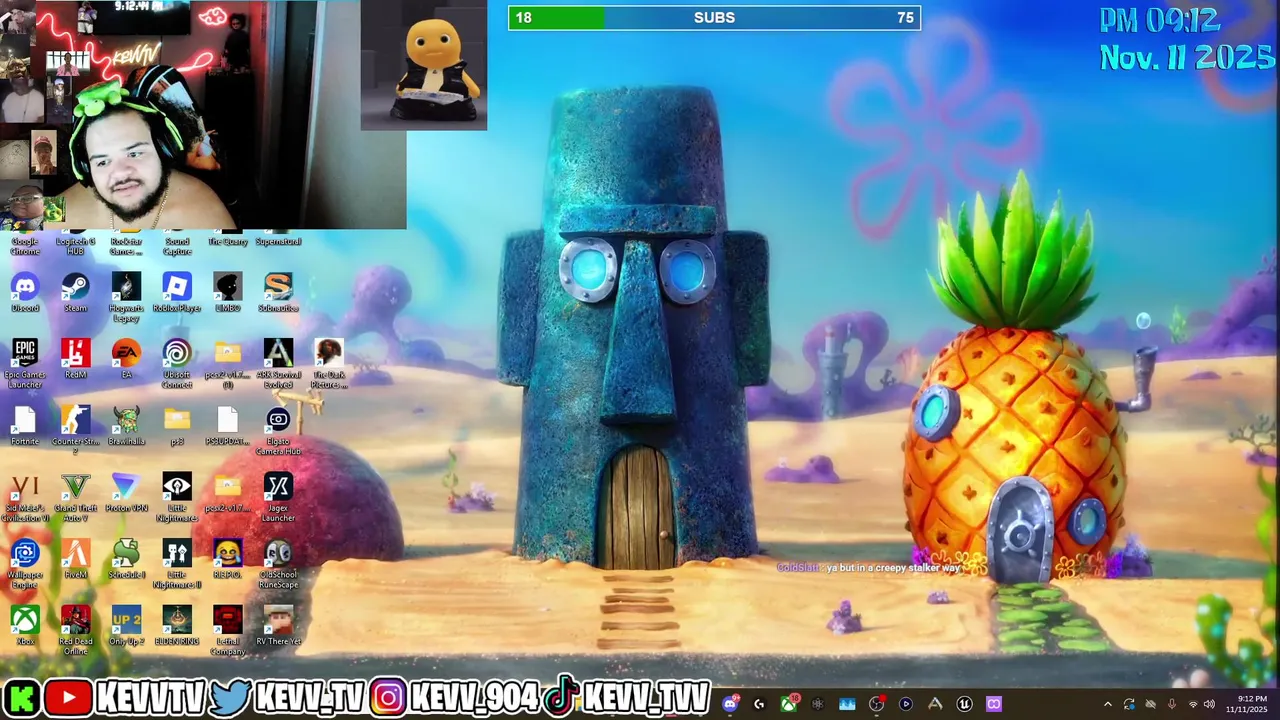Click the sync status tray icon
Viewport: 1280px width, 720px height.
[x=1129, y=704]
